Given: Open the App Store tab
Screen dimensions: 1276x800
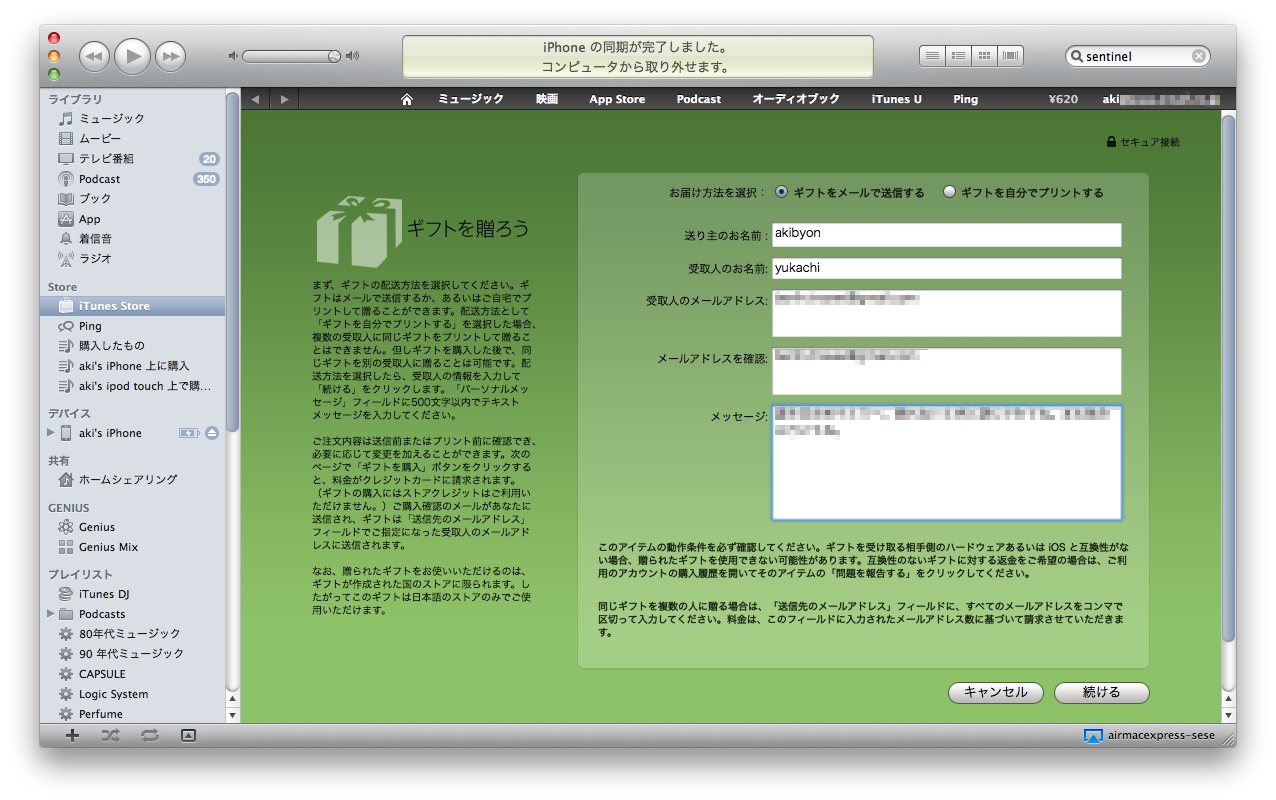Looking at the screenshot, I should click(x=617, y=99).
